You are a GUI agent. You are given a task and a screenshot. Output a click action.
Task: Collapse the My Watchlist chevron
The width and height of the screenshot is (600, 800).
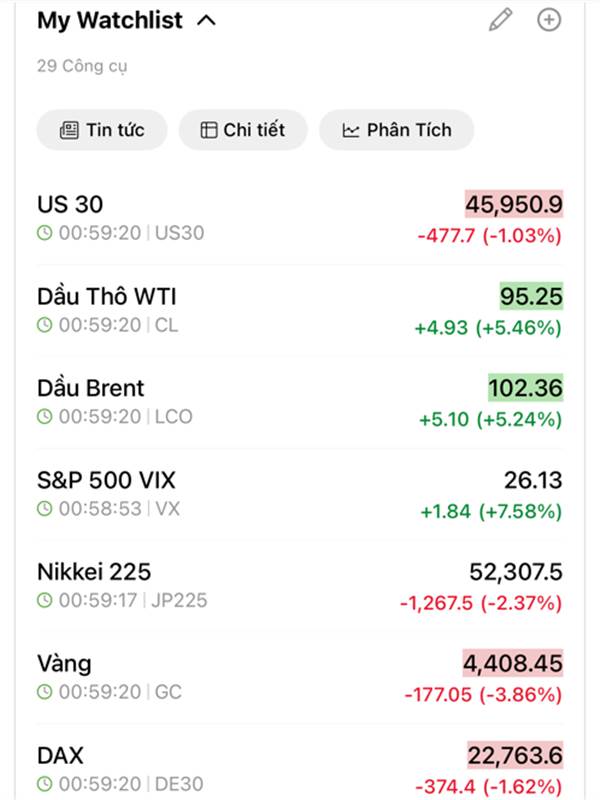(x=207, y=21)
